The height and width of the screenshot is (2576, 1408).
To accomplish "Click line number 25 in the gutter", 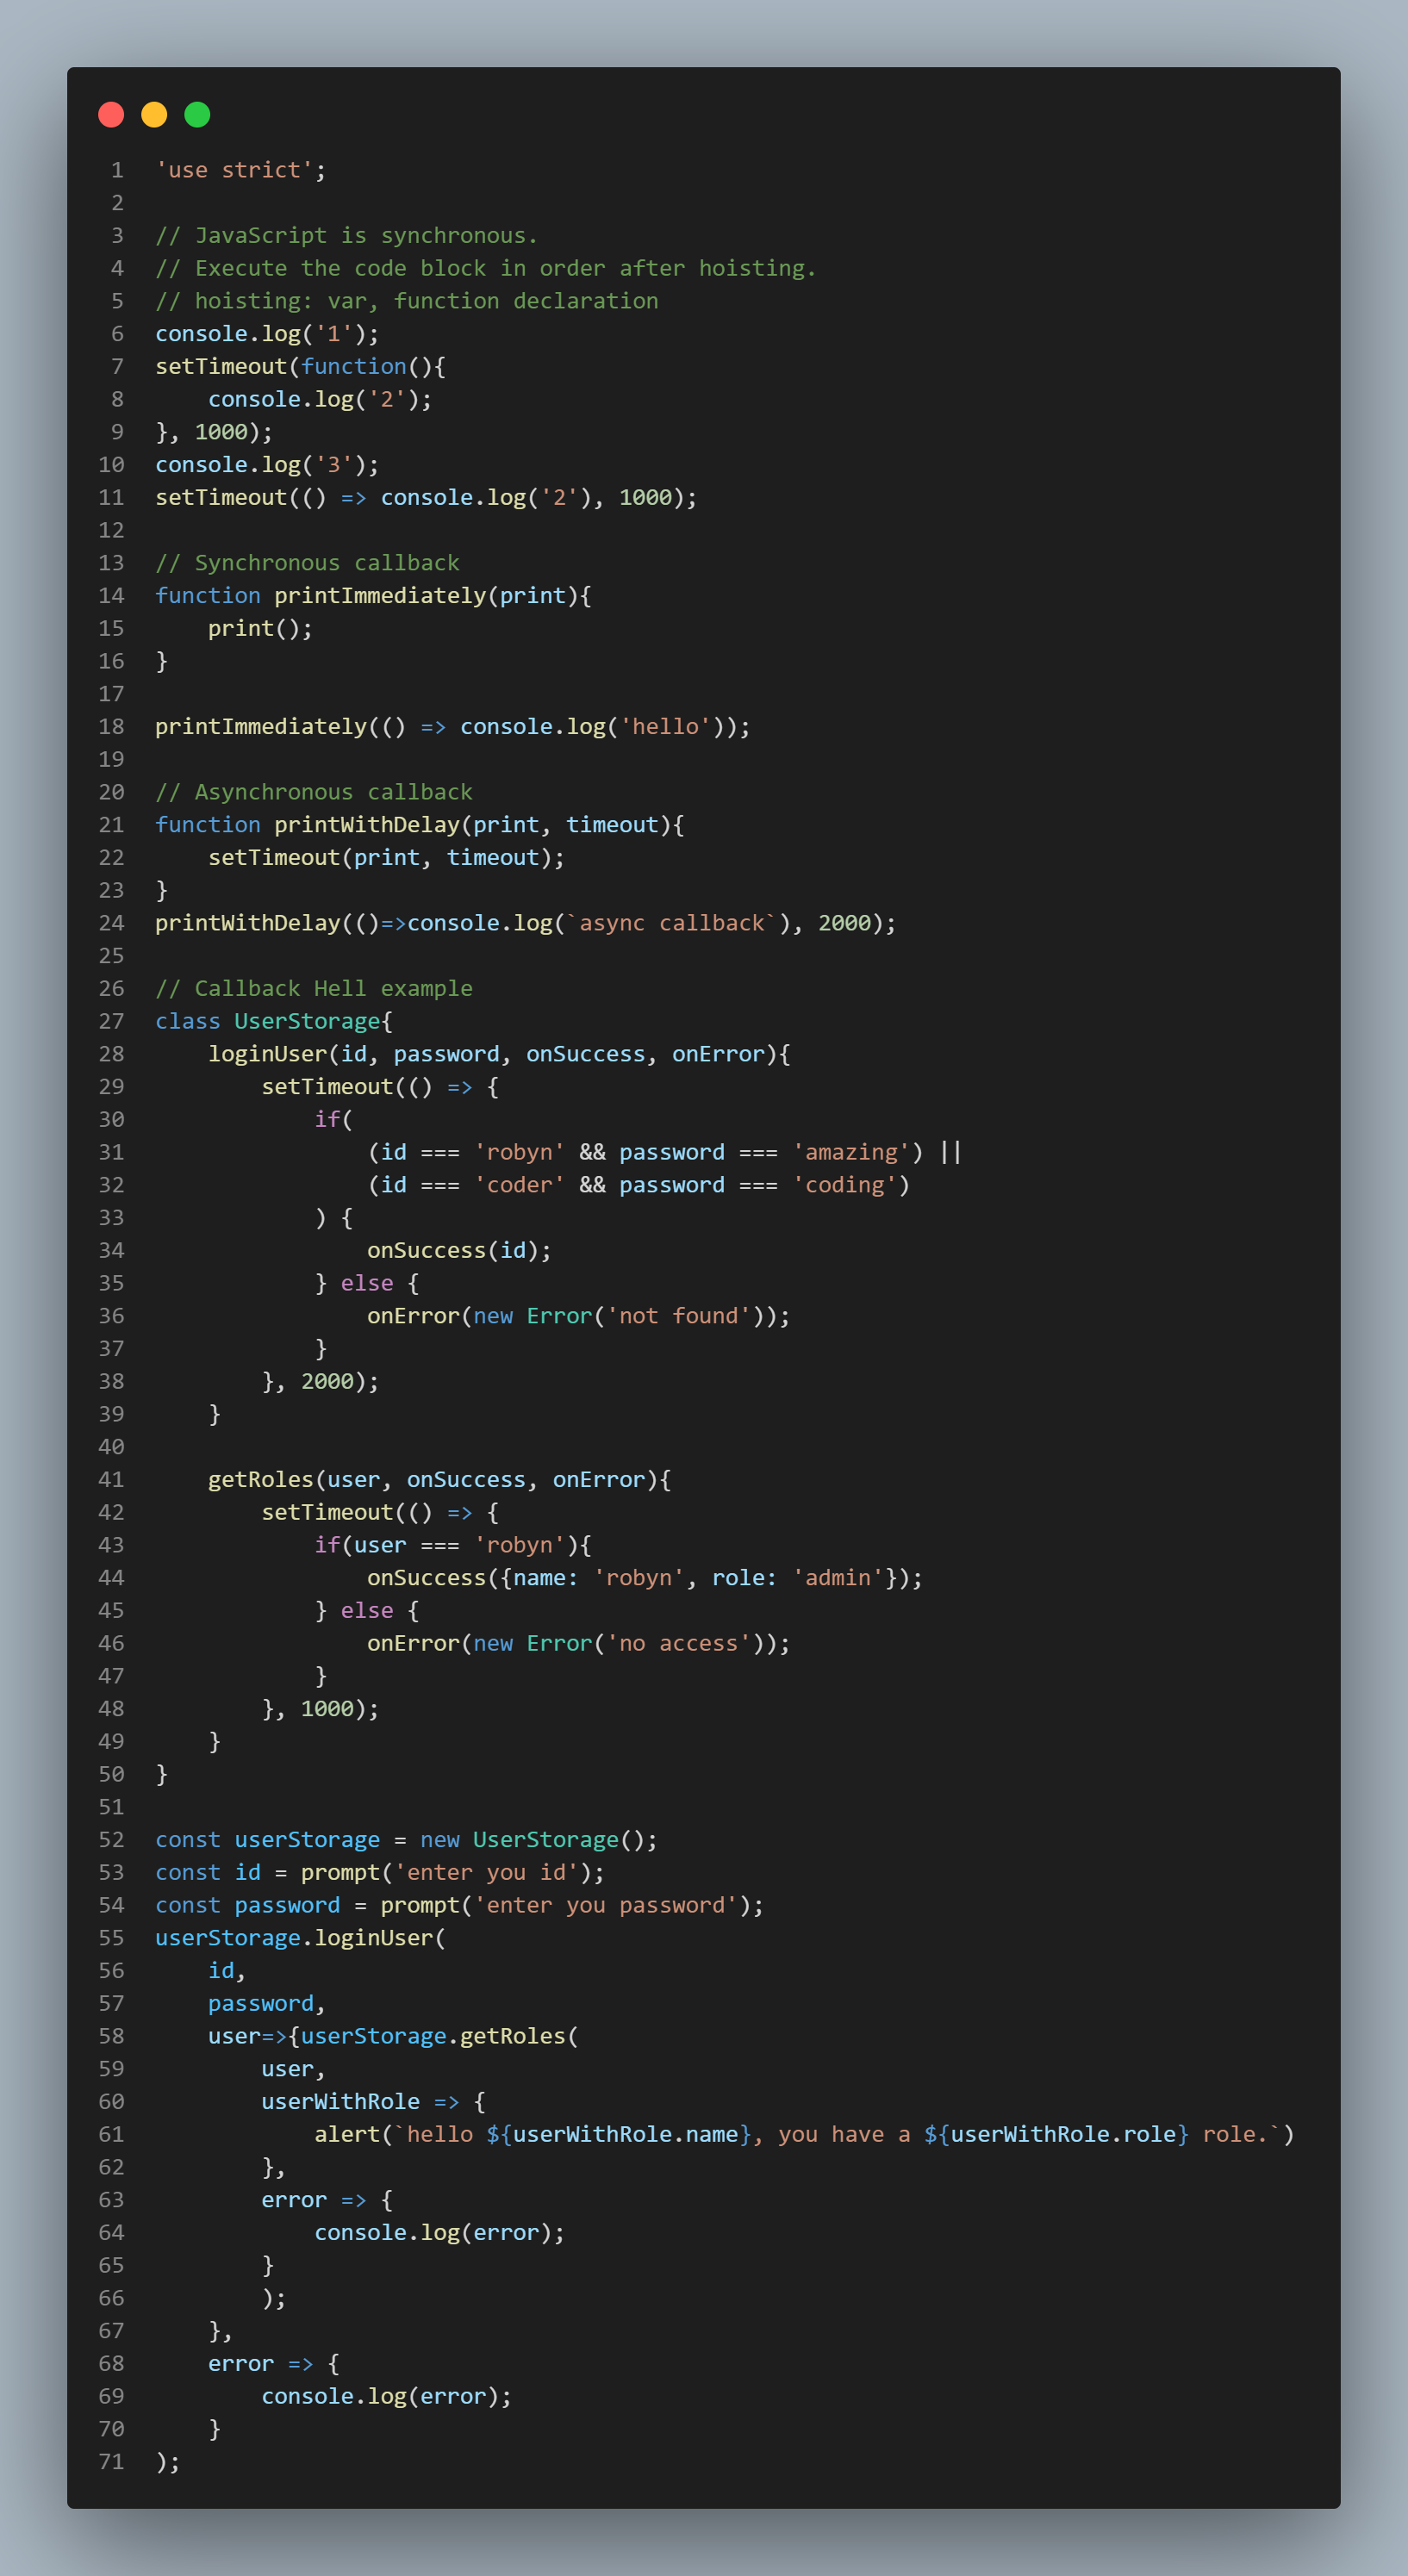I will (111, 956).
